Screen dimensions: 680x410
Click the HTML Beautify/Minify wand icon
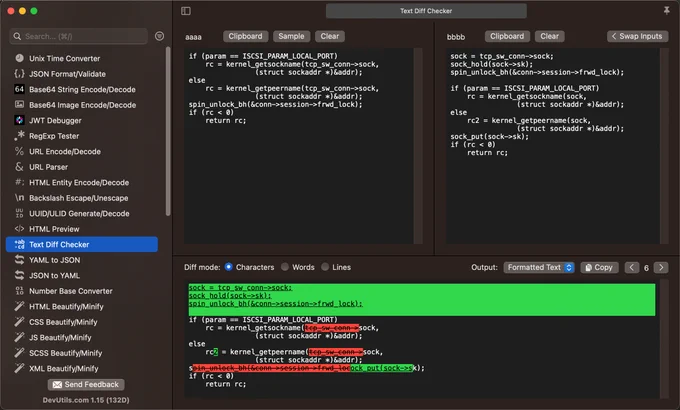click(x=19, y=306)
